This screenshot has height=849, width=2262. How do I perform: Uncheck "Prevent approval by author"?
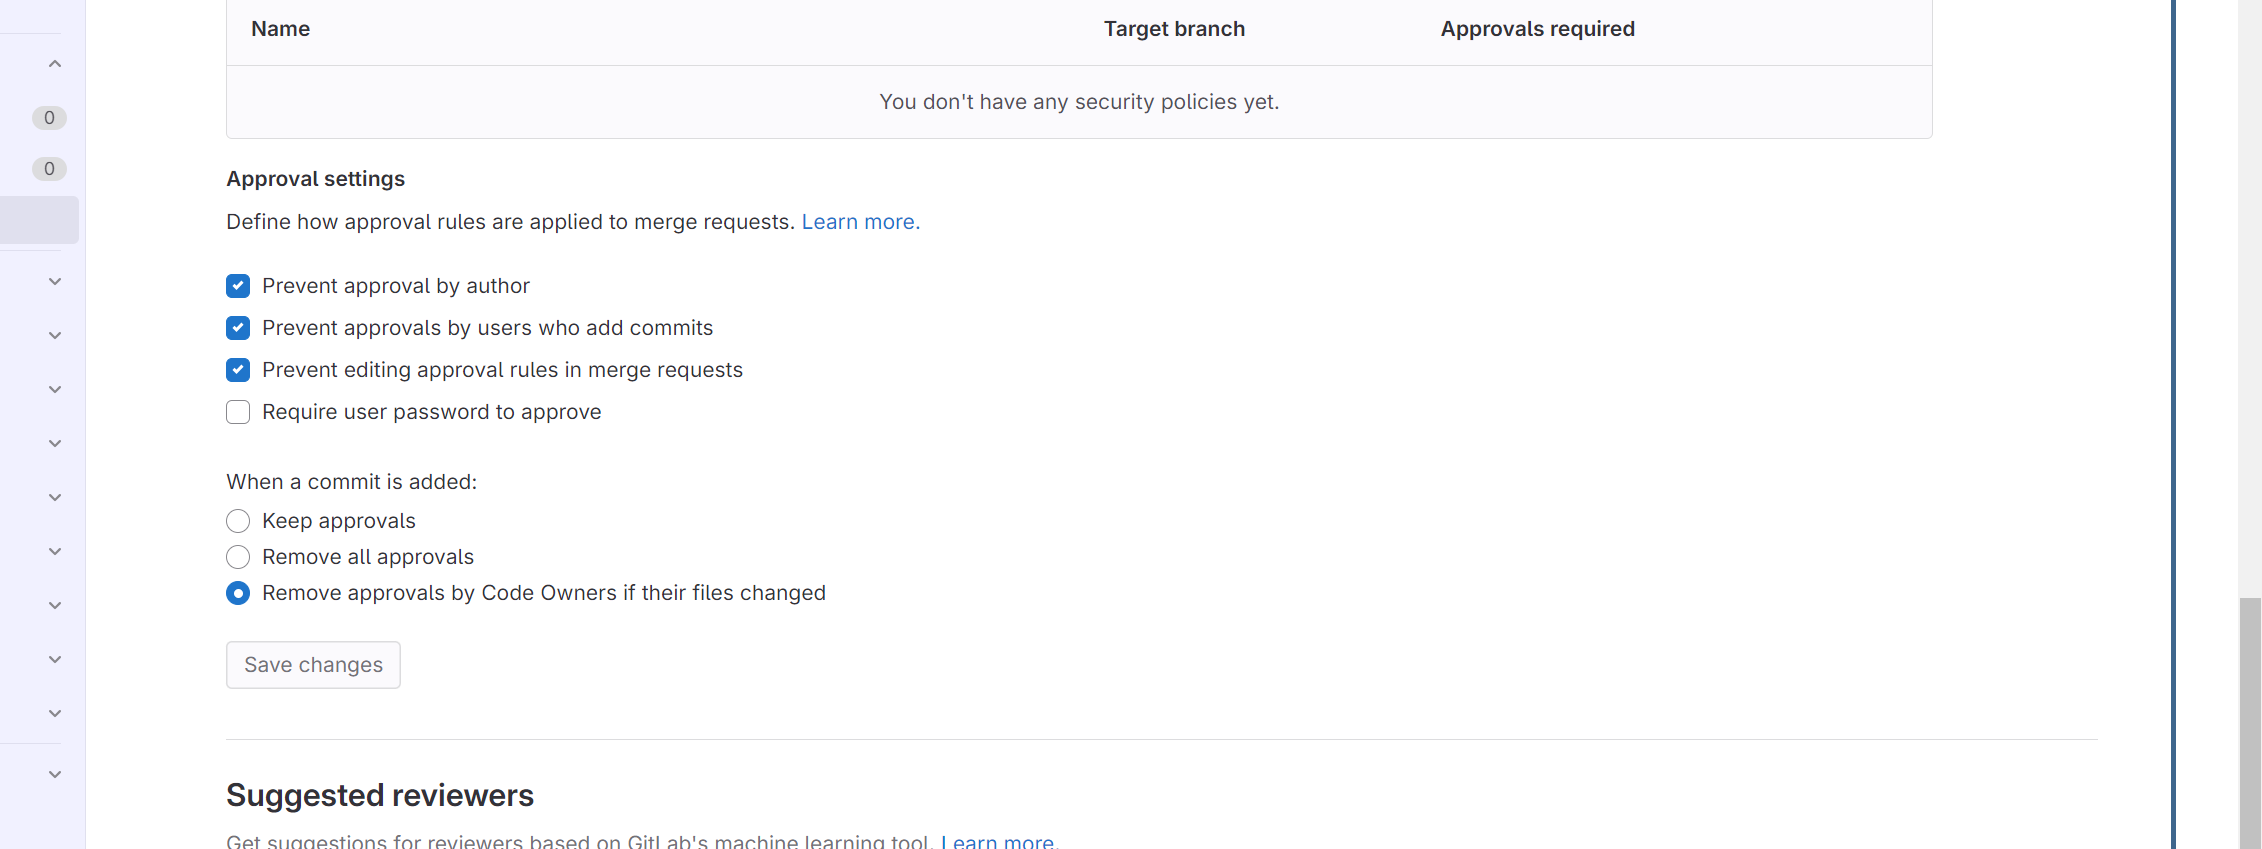coord(238,286)
